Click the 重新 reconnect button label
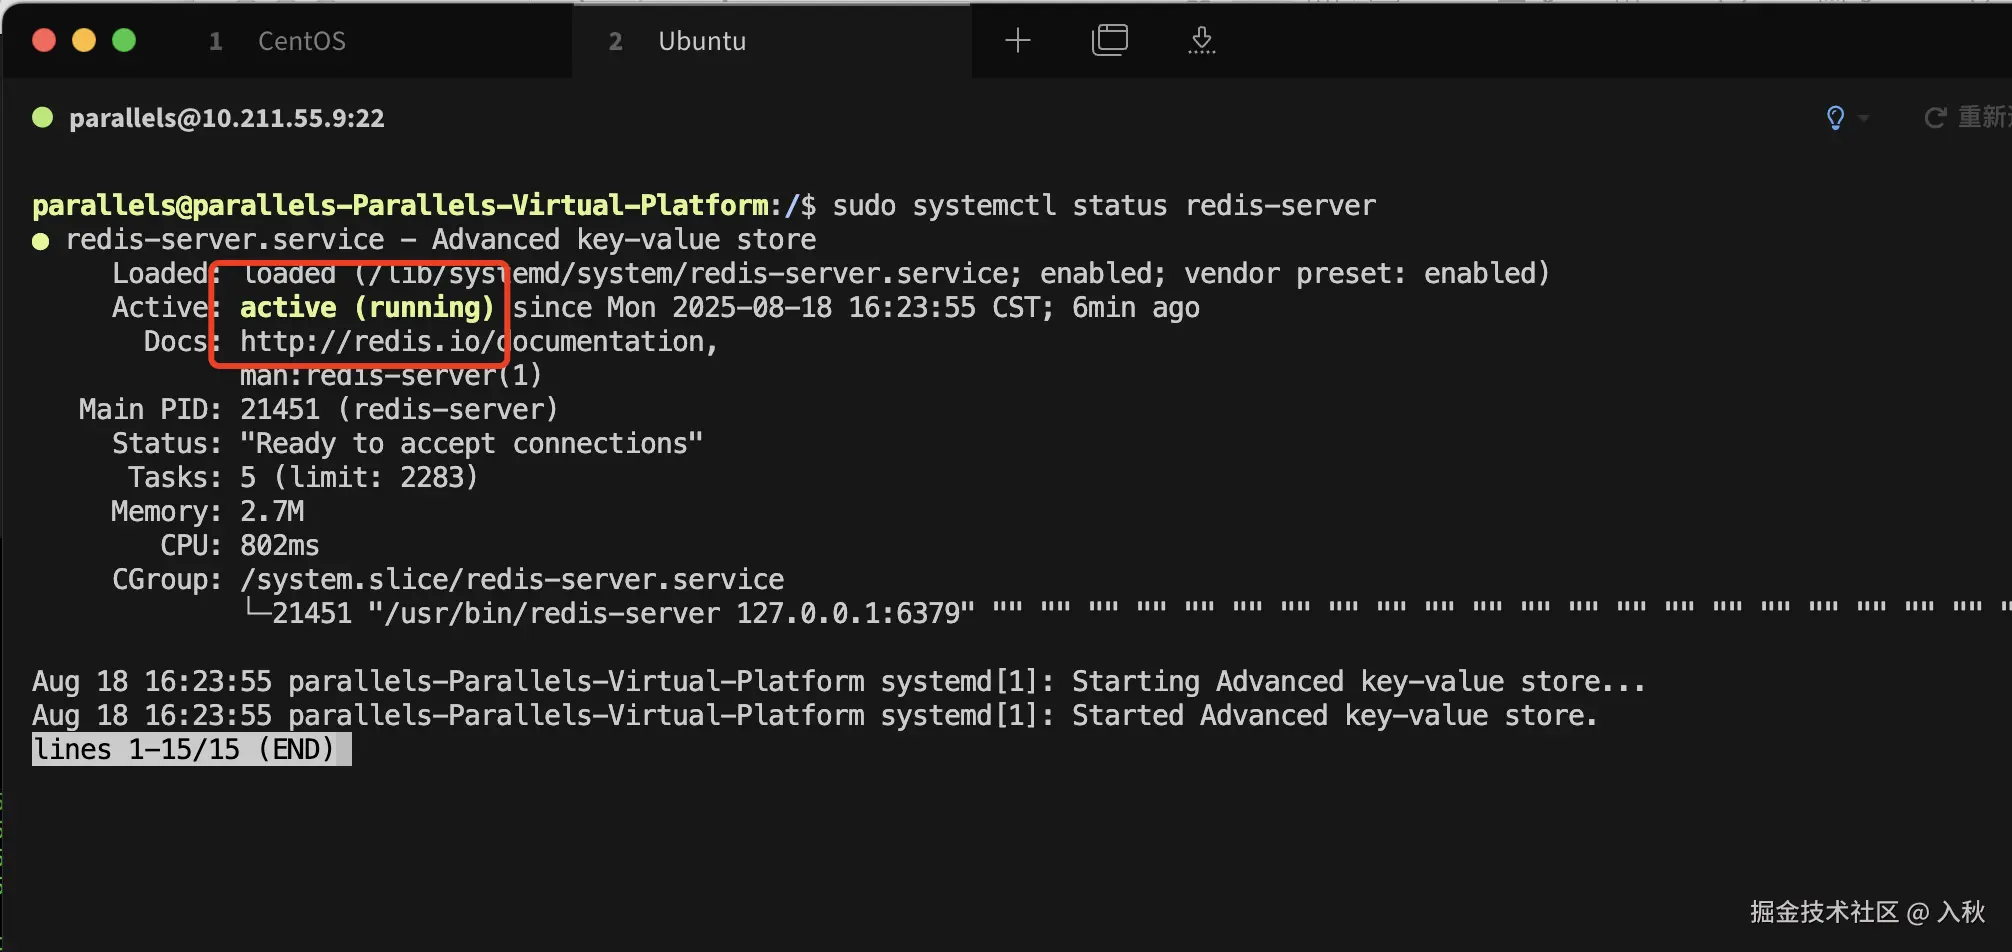Screen dimensions: 2012x952 [x=1982, y=118]
